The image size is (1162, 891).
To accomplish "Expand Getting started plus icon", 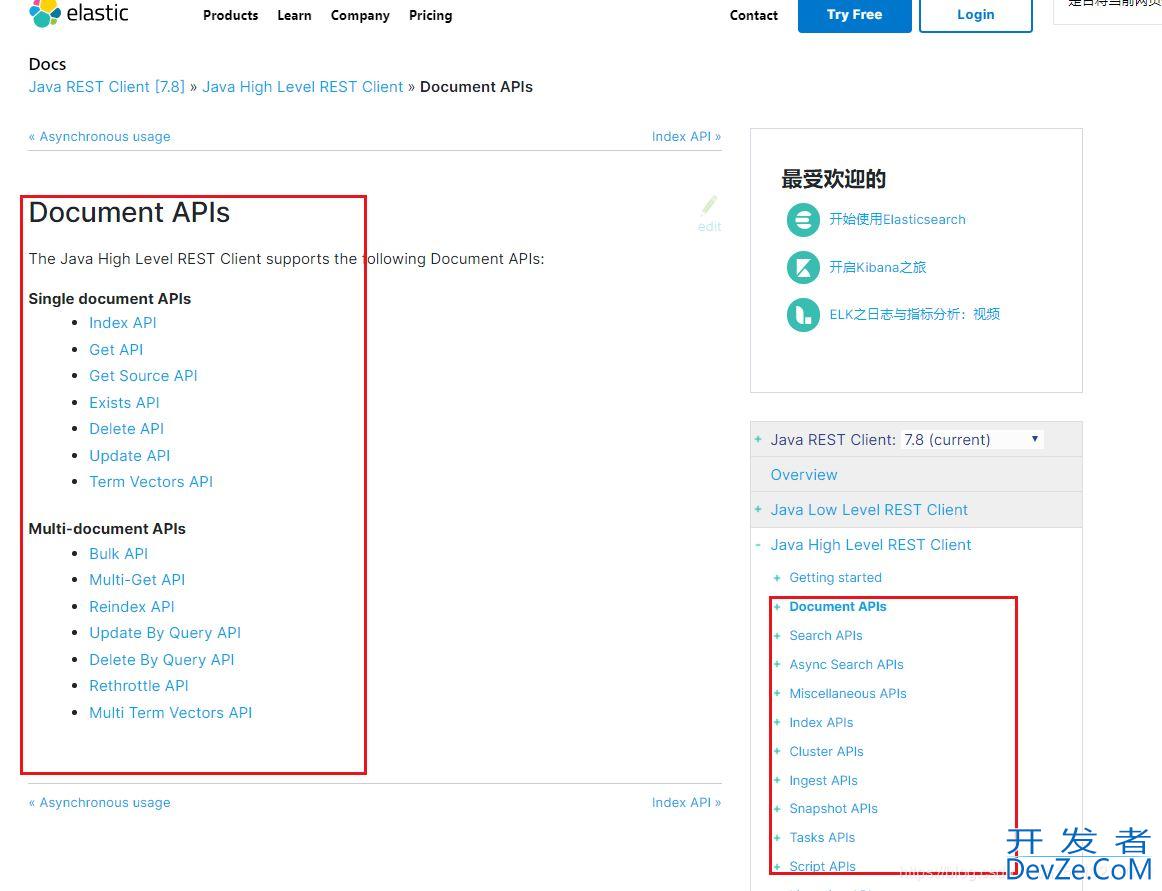I will [x=777, y=577].
